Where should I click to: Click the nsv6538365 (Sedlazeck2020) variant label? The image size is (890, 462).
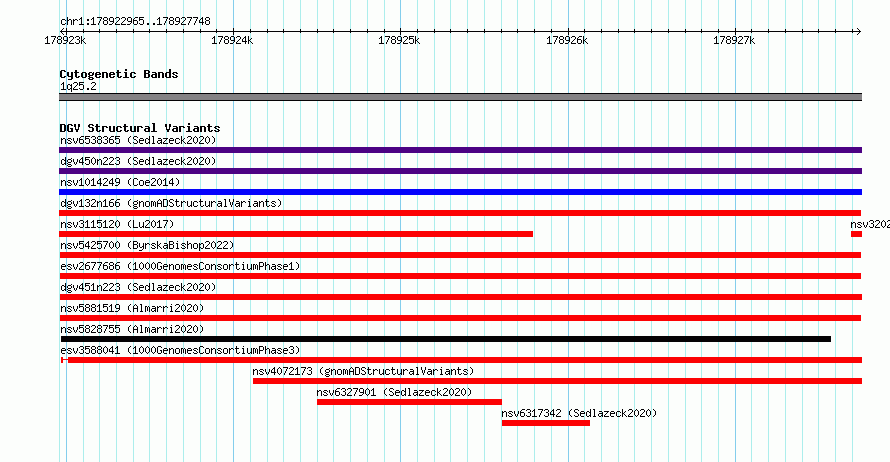click(x=138, y=140)
